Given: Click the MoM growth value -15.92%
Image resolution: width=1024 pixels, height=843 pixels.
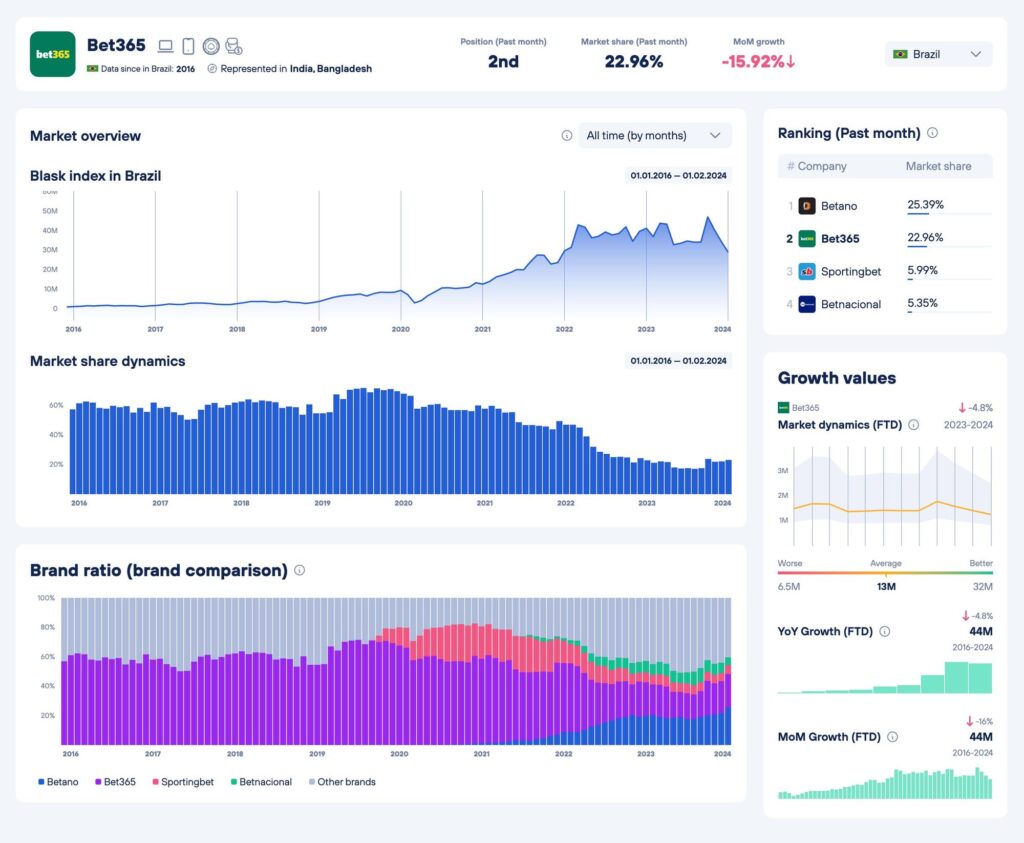Looking at the screenshot, I should [x=752, y=61].
